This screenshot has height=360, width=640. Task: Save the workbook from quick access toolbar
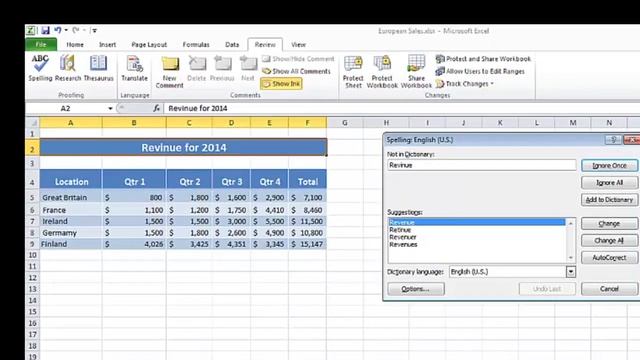click(45, 30)
